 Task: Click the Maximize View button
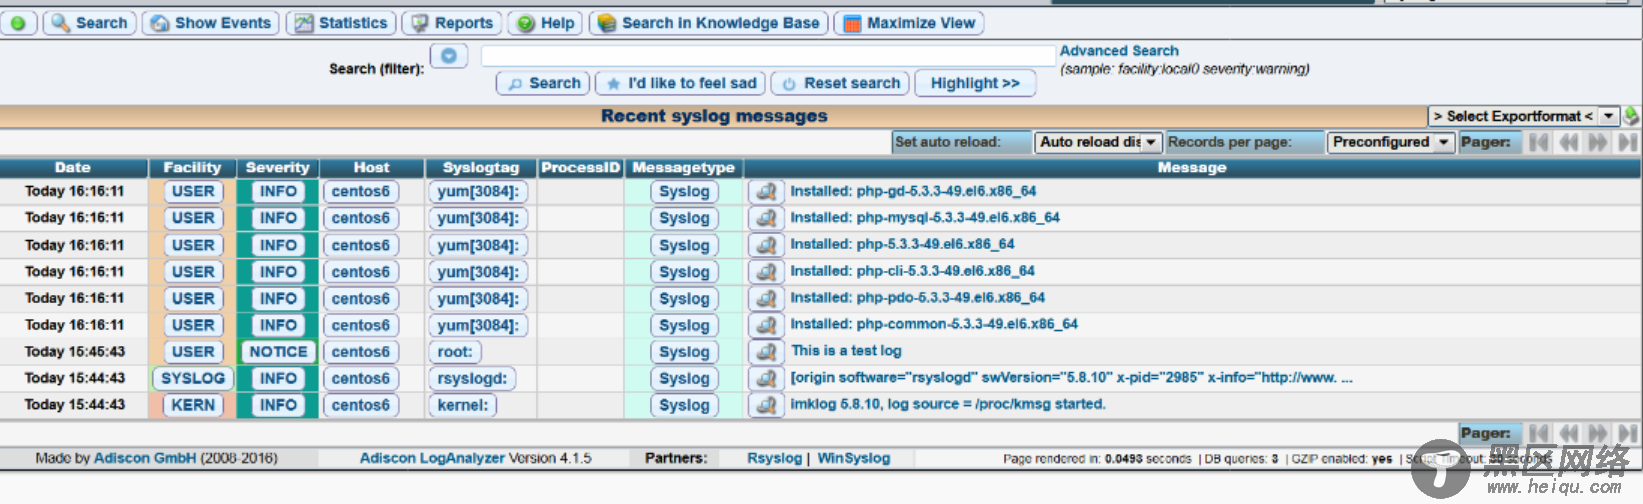[x=909, y=23]
